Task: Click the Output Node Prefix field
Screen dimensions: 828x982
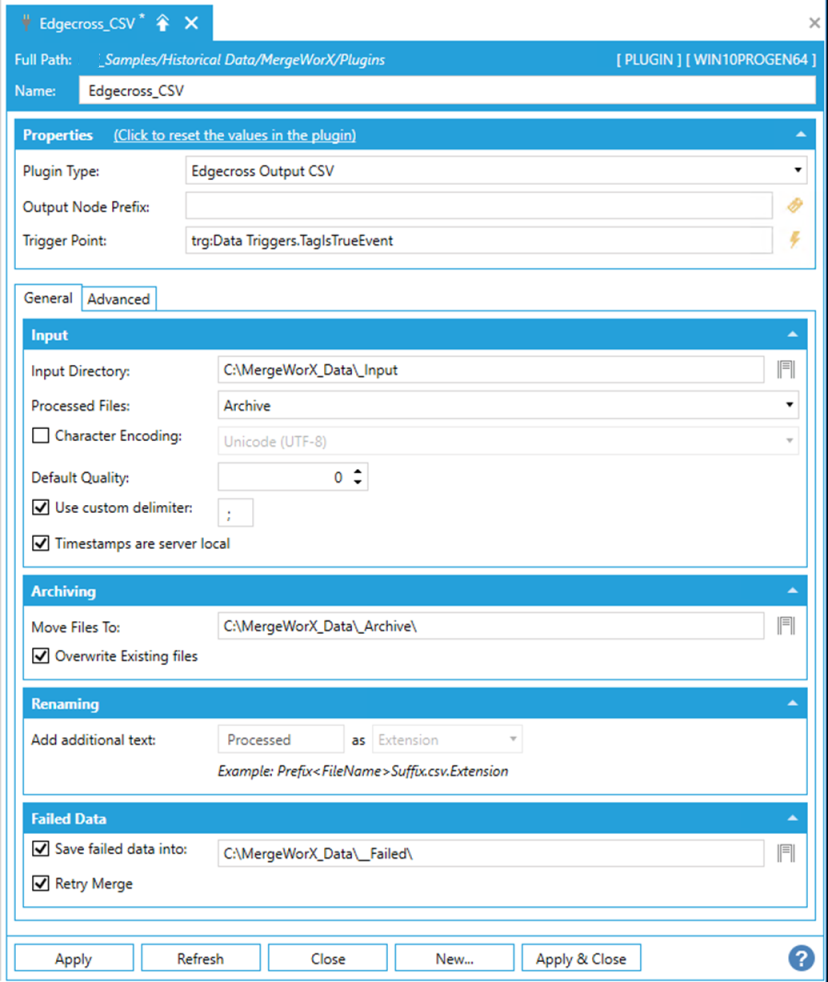Action: (479, 206)
